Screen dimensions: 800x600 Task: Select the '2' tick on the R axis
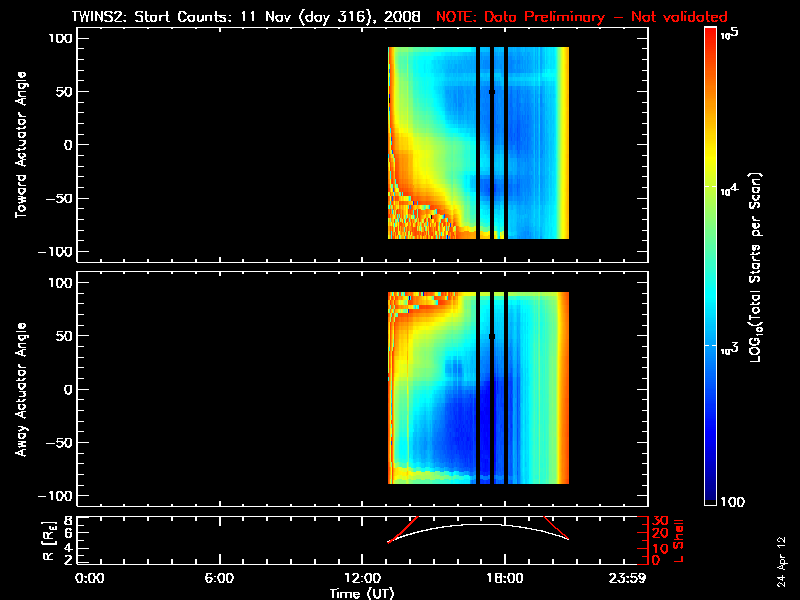[x=66, y=560]
